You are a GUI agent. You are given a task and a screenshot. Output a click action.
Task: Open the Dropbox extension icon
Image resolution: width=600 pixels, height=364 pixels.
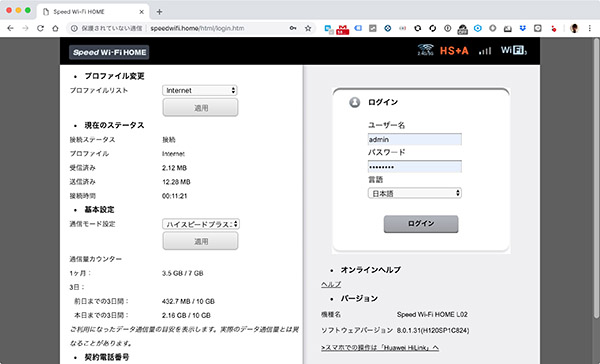coord(523,28)
